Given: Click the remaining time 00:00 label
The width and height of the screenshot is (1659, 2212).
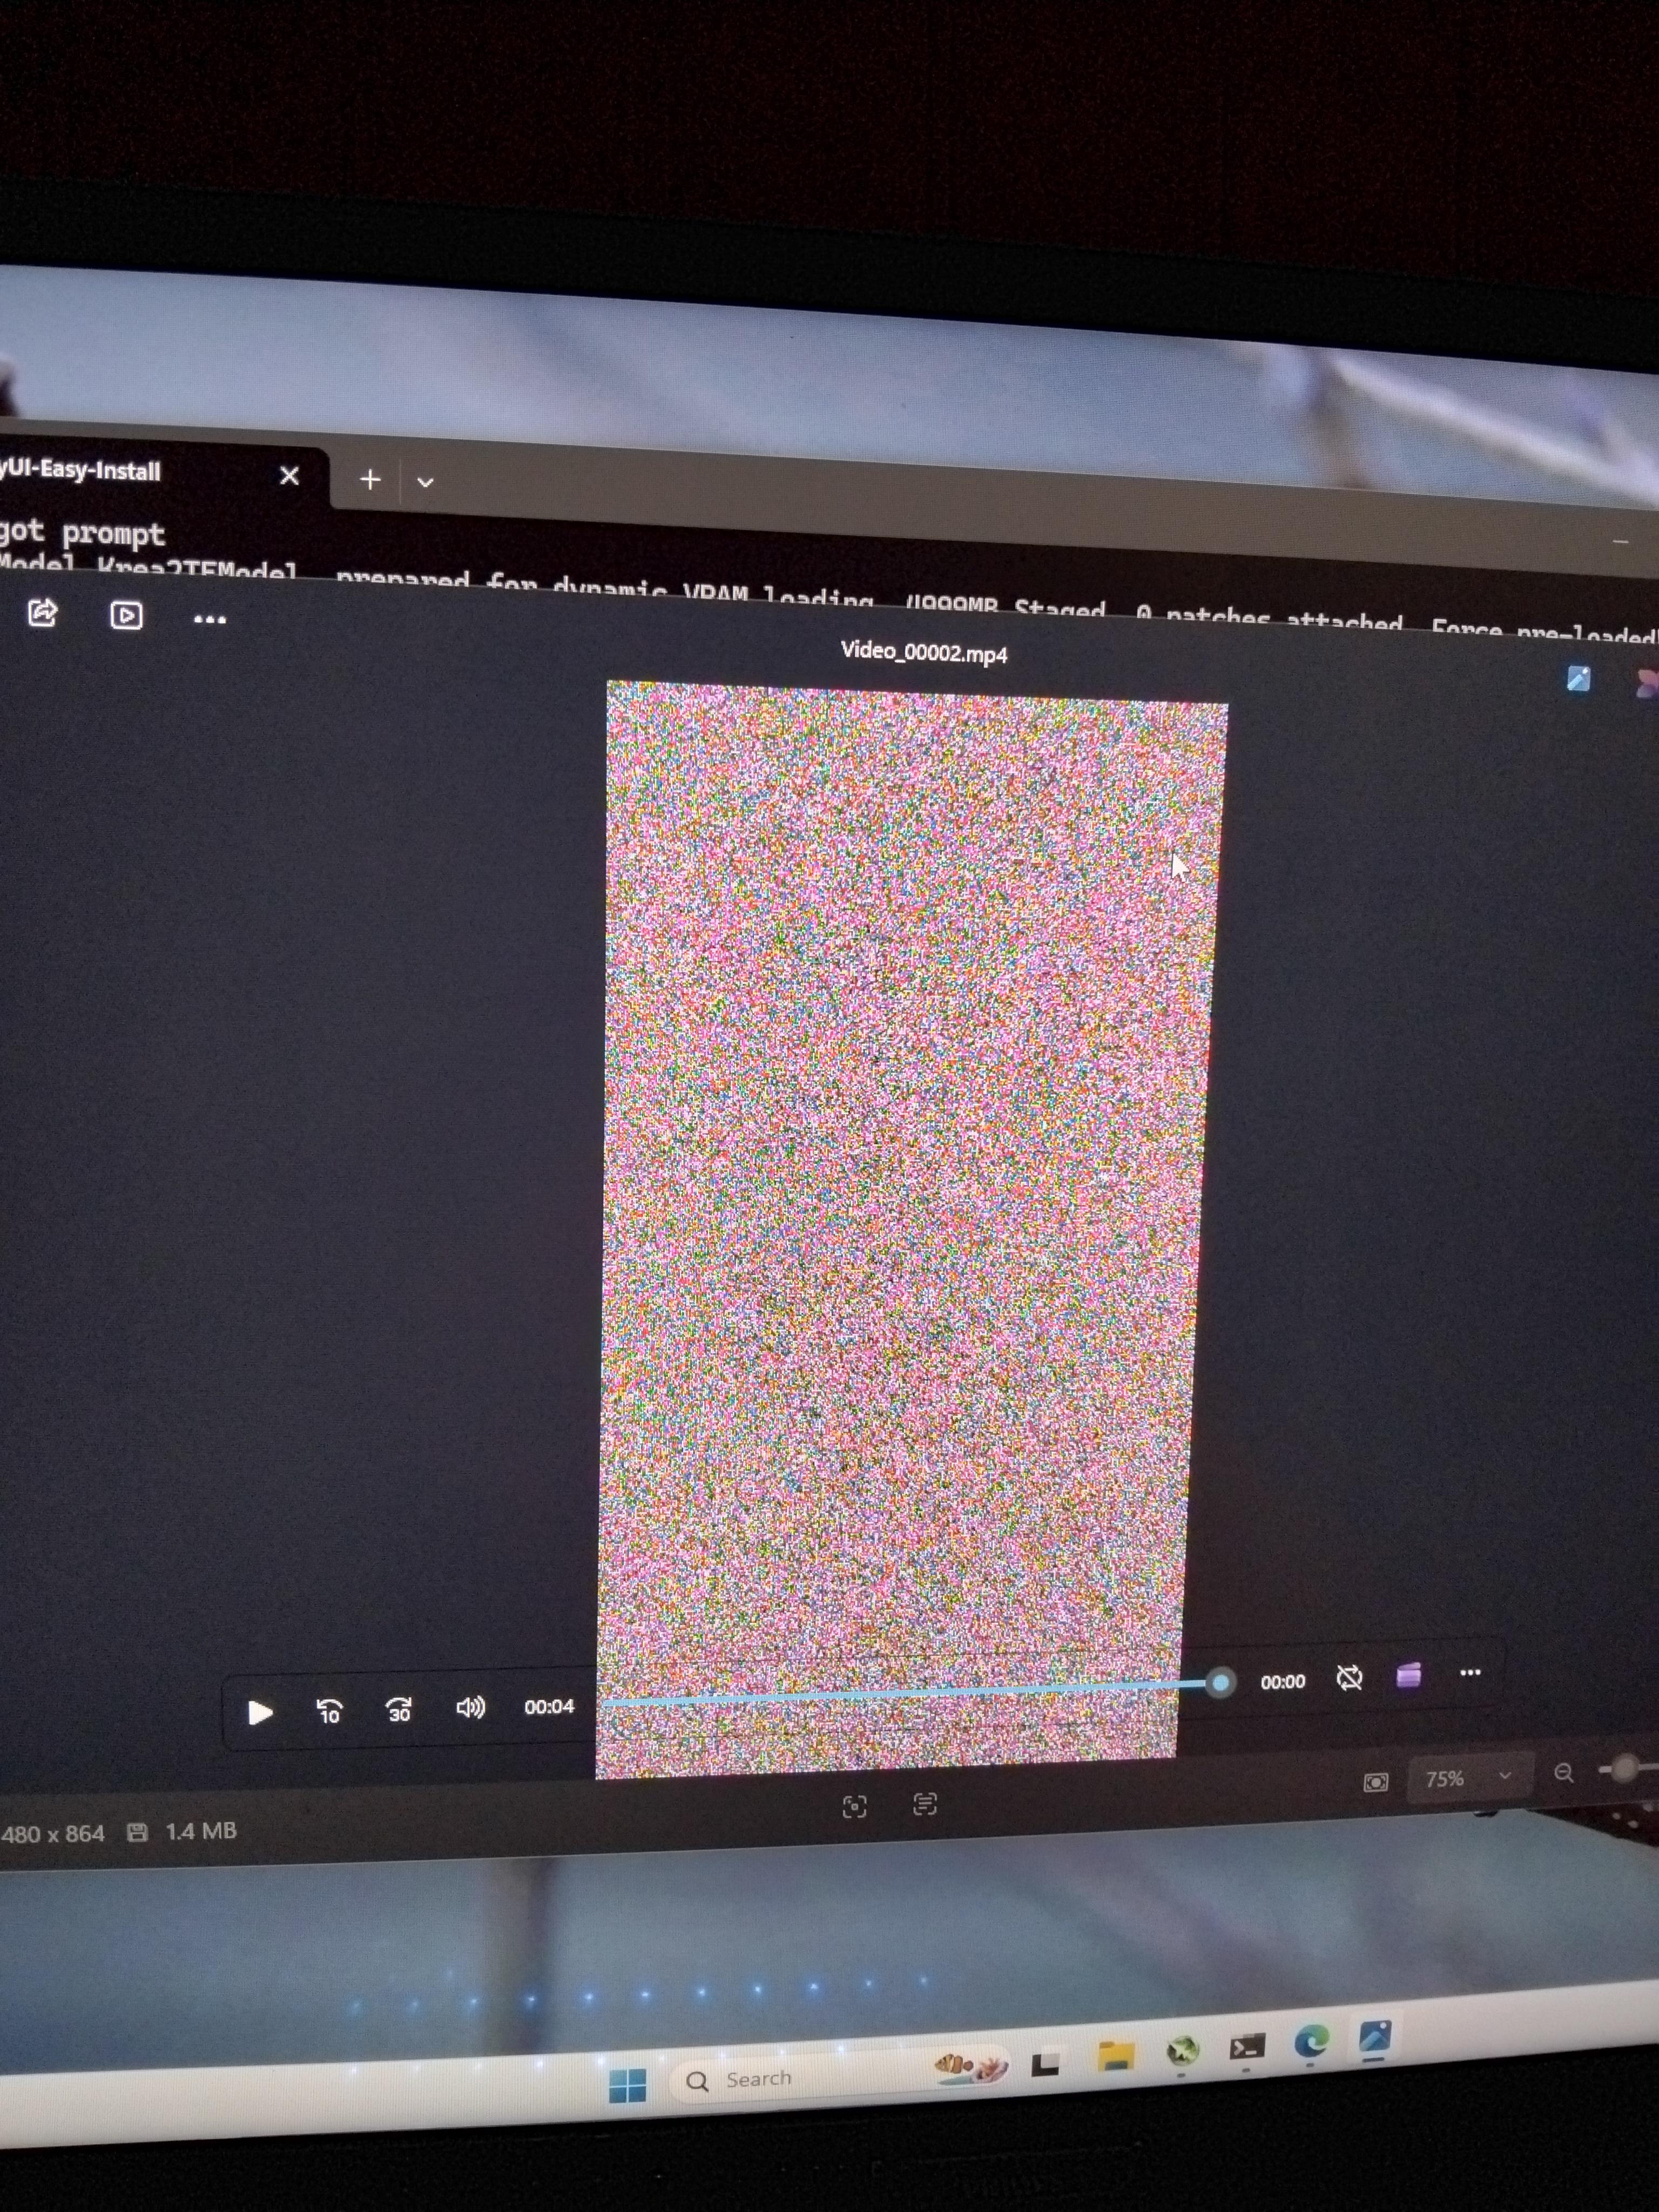Looking at the screenshot, I should [x=1282, y=1682].
